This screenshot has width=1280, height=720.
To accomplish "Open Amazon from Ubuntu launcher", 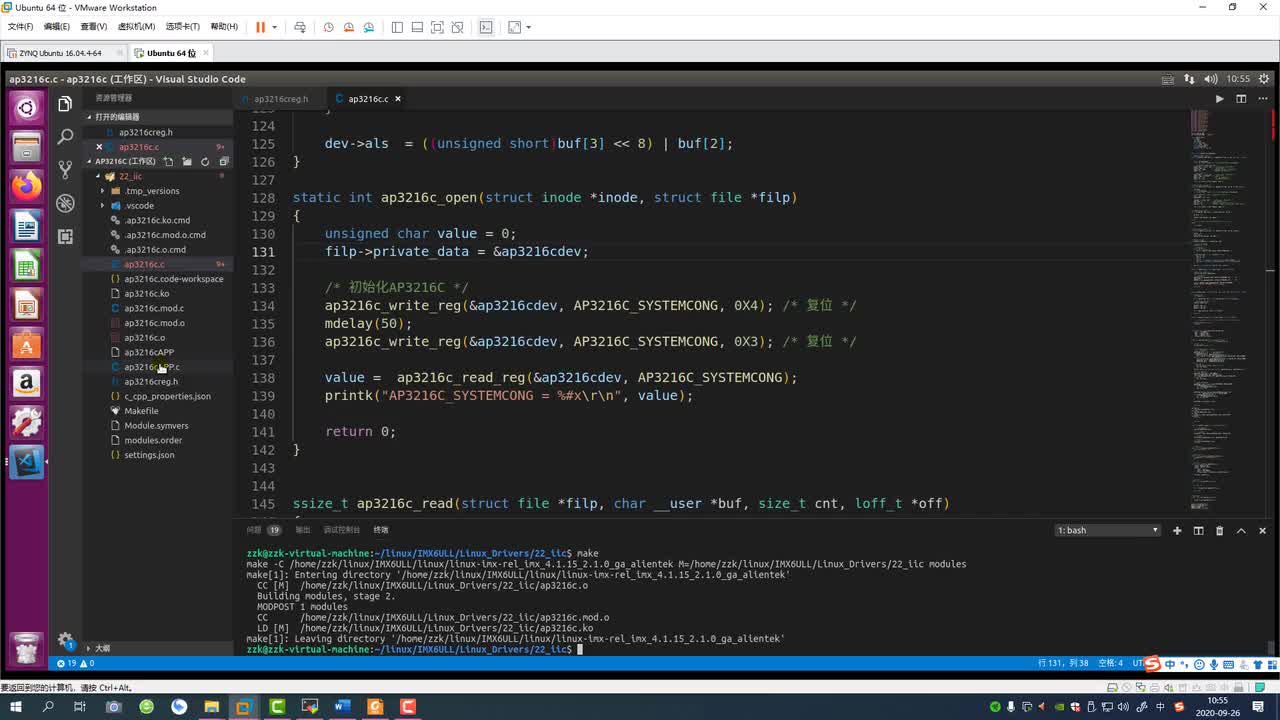I will coord(26,383).
